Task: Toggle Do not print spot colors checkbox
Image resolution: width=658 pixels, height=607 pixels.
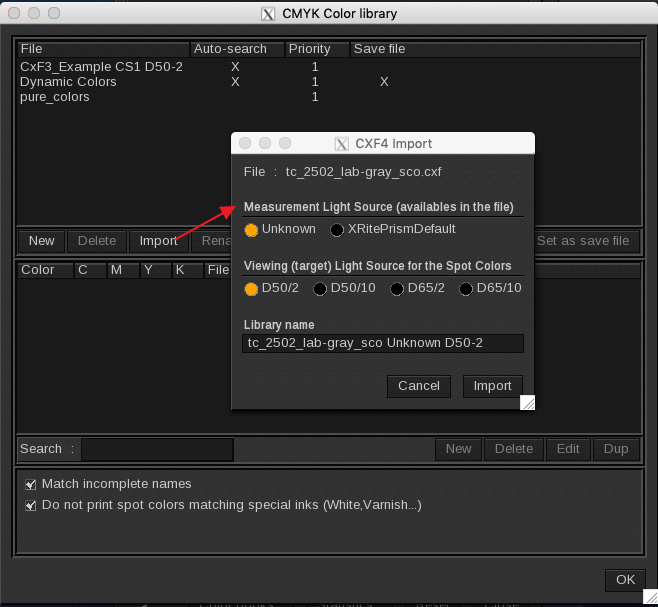Action: (x=30, y=505)
